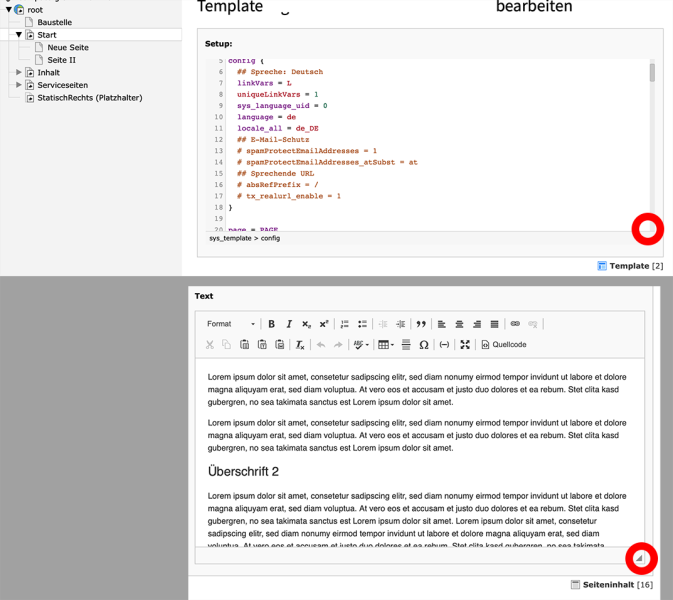Viewport: 673px width, 600px height.
Task: Center align the text
Action: pos(459,324)
